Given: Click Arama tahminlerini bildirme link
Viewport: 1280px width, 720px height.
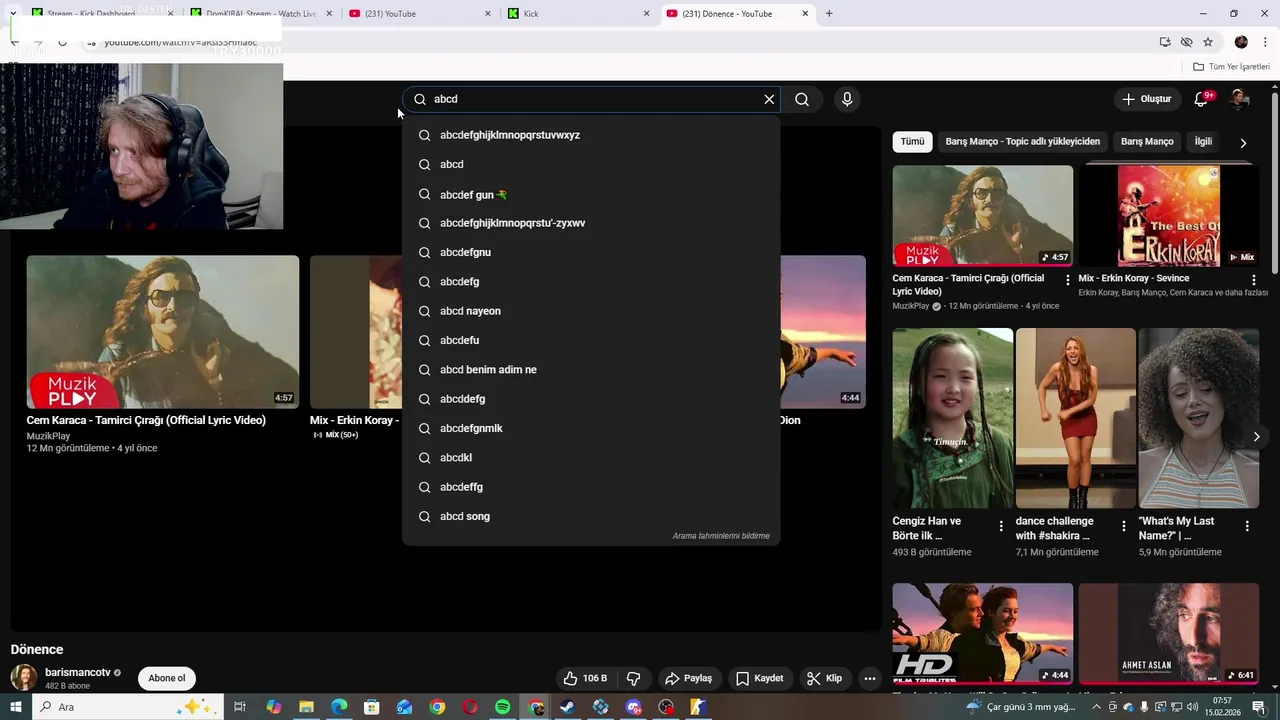Looking at the screenshot, I should coord(721,536).
